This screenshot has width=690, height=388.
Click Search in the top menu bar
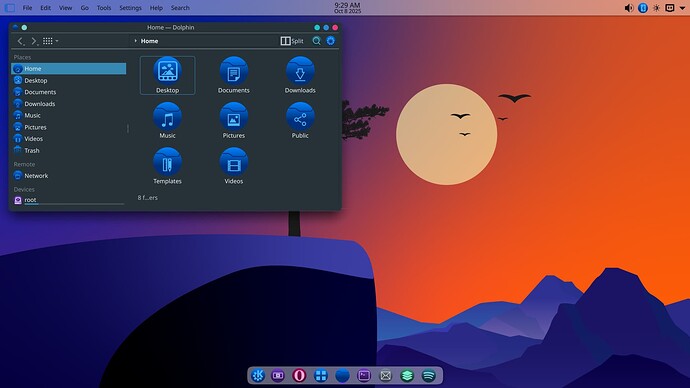pos(180,7)
